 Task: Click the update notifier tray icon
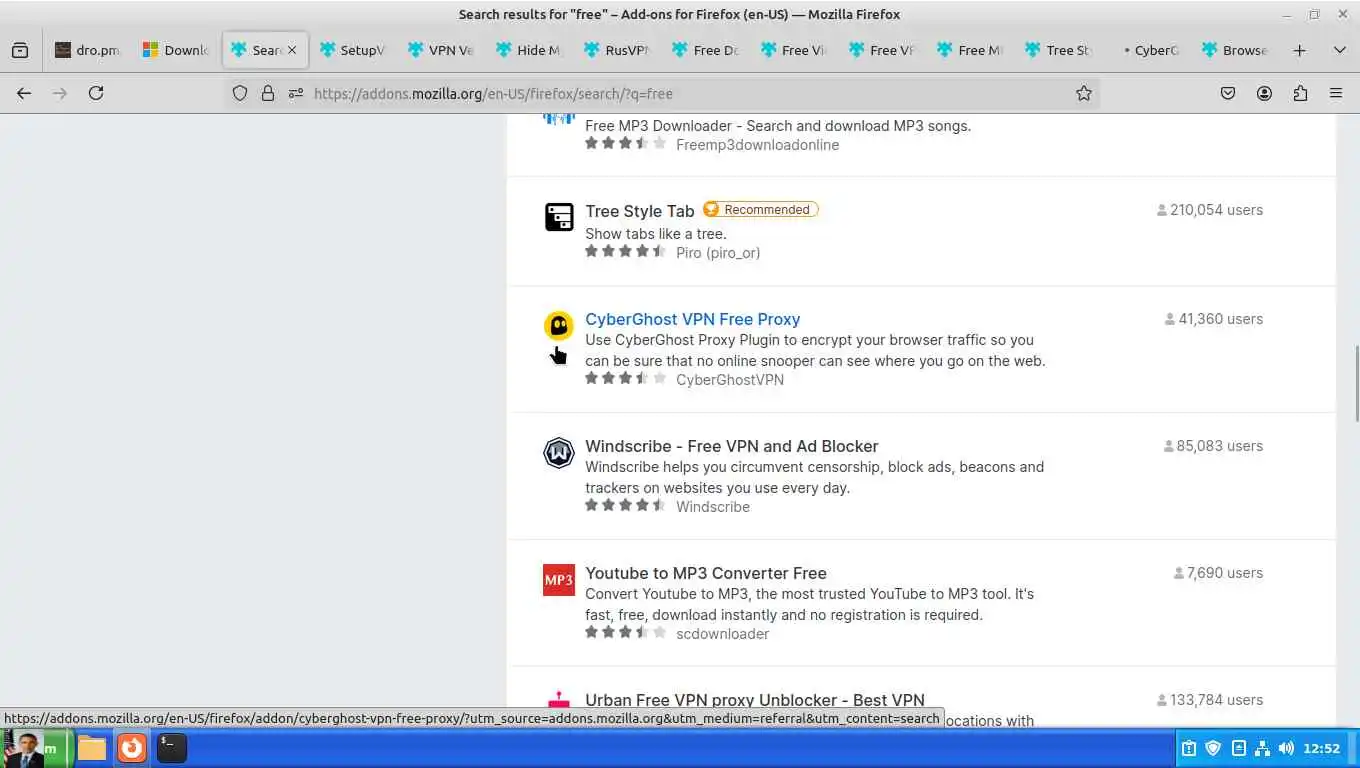[1238, 748]
